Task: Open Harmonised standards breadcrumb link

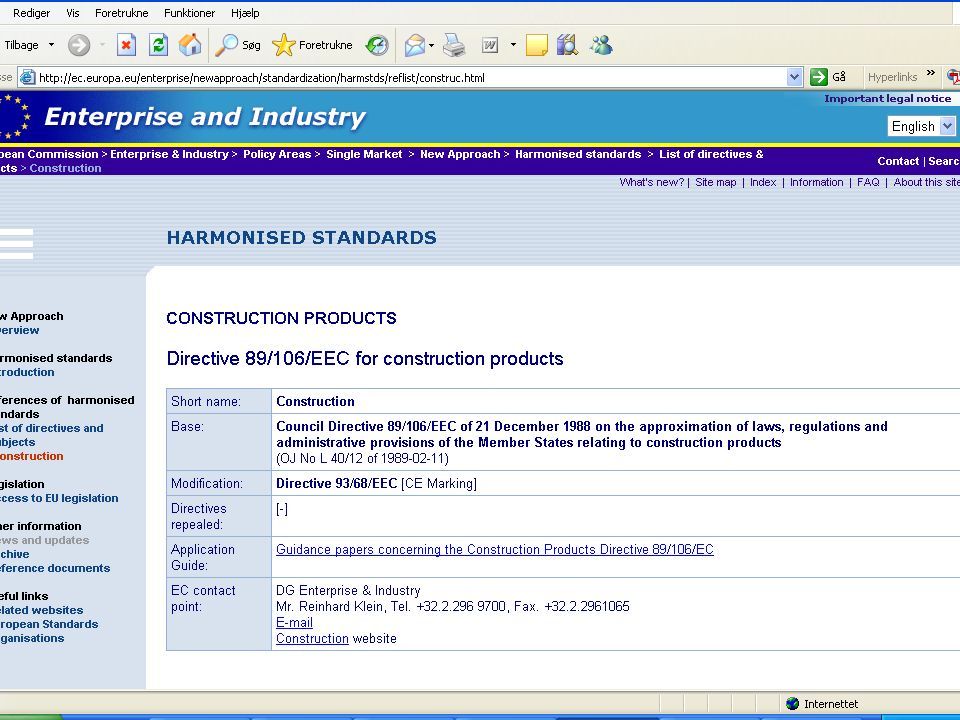Action: (x=578, y=154)
